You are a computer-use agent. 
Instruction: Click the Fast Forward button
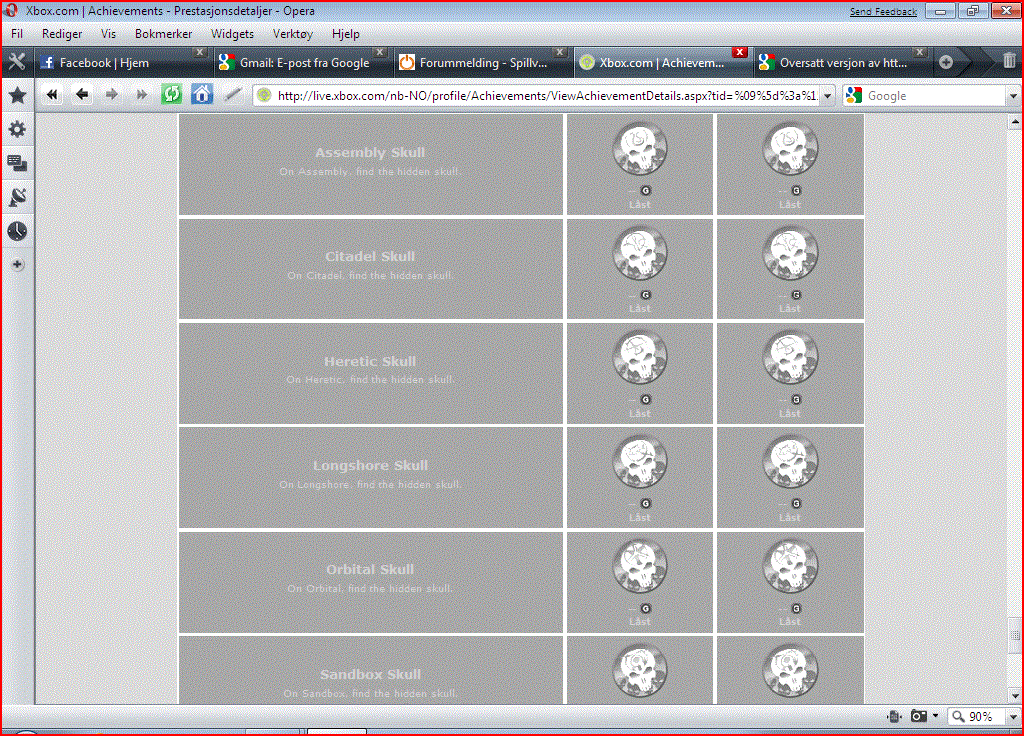(x=141, y=95)
